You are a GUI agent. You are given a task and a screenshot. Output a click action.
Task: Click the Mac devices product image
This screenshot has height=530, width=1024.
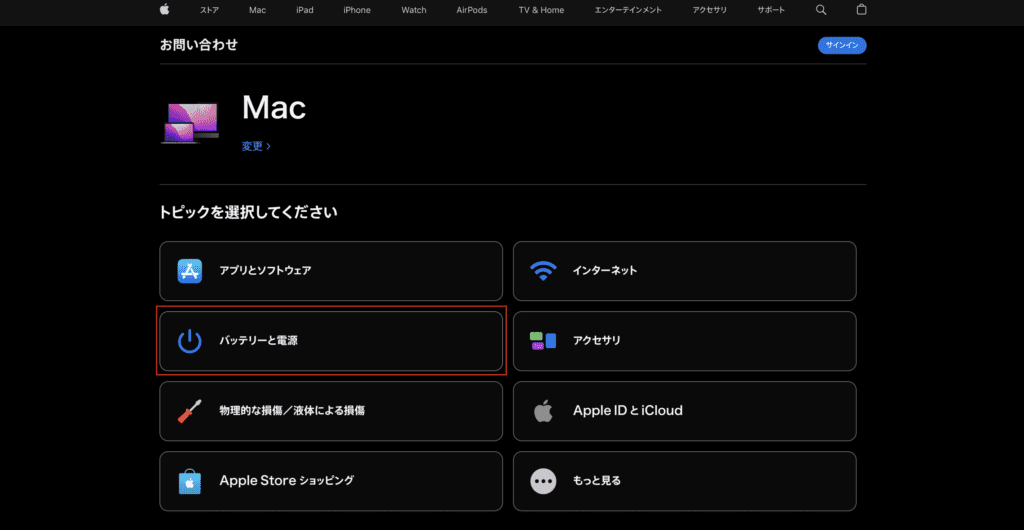pyautogui.click(x=189, y=123)
